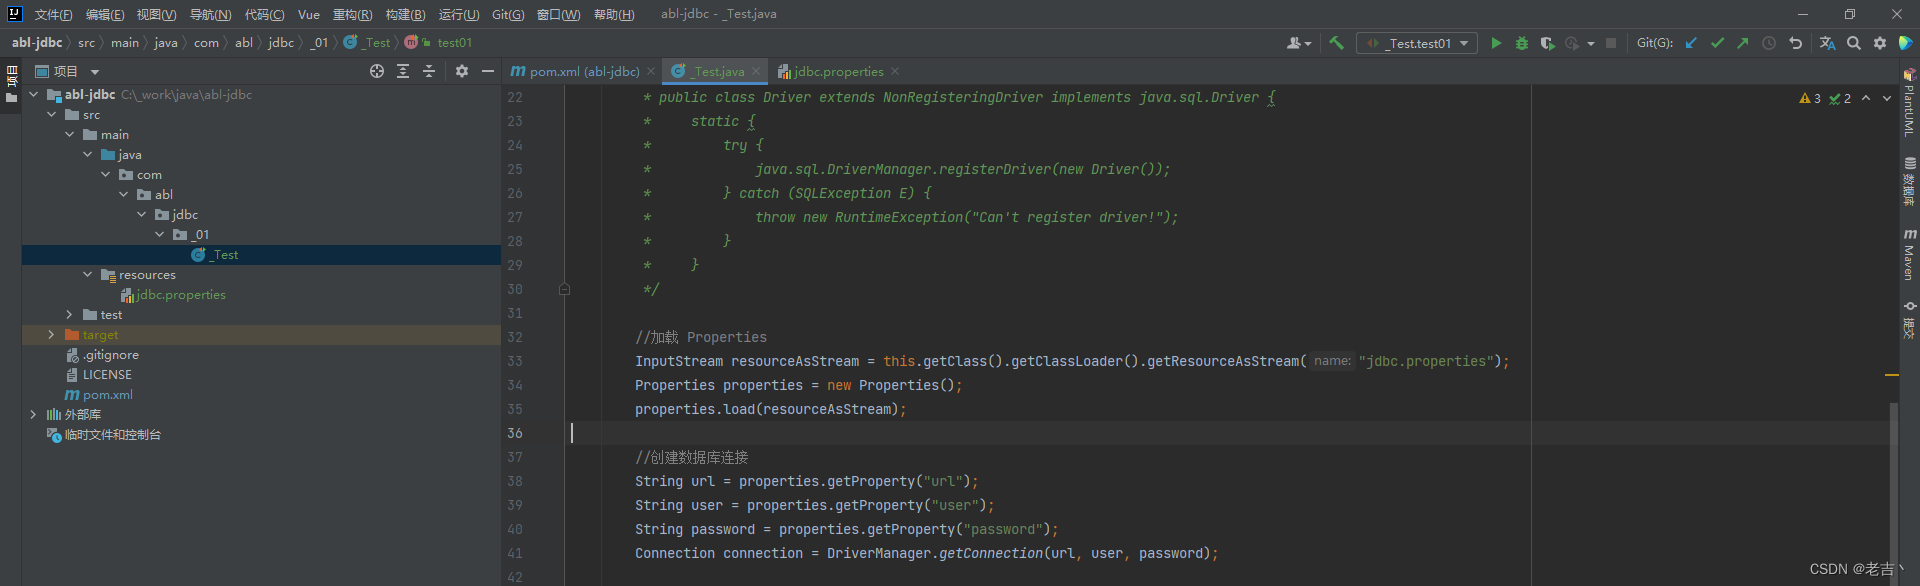Collapse the src folder chevron
Viewport: 1920px width, 586px height.
[52, 115]
